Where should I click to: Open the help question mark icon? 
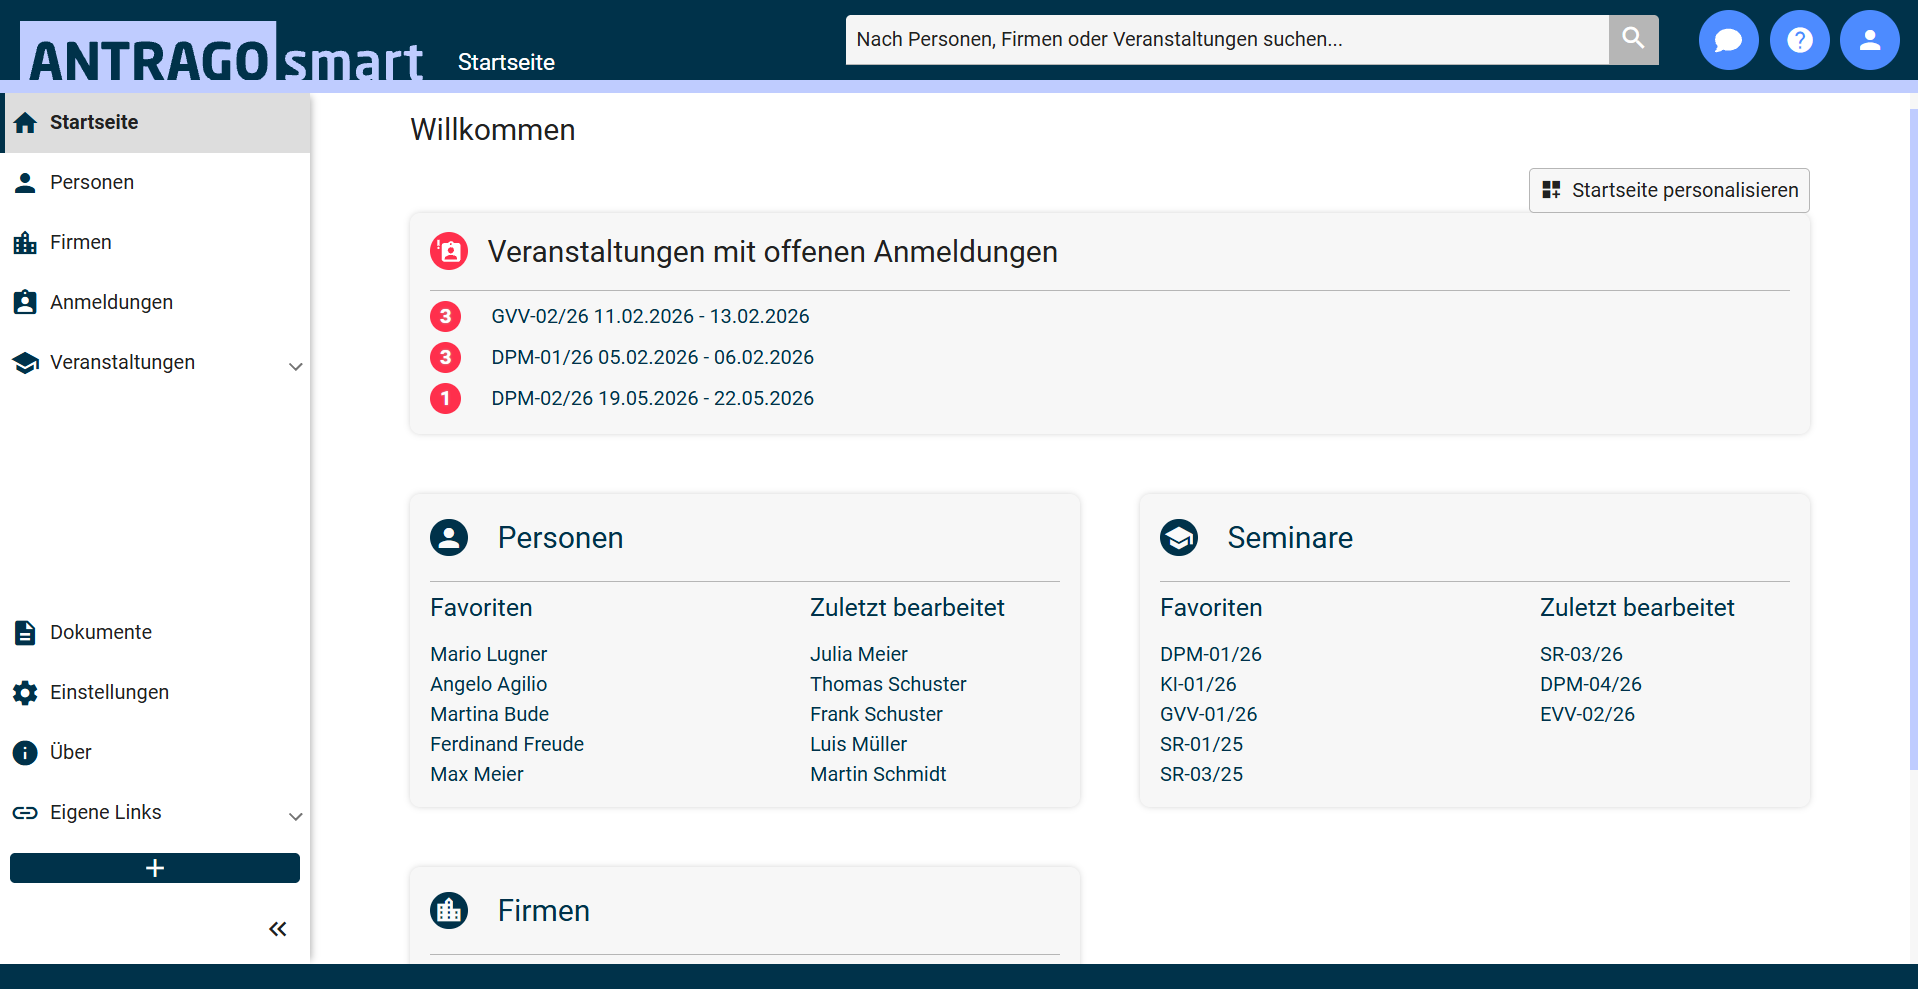(x=1799, y=40)
